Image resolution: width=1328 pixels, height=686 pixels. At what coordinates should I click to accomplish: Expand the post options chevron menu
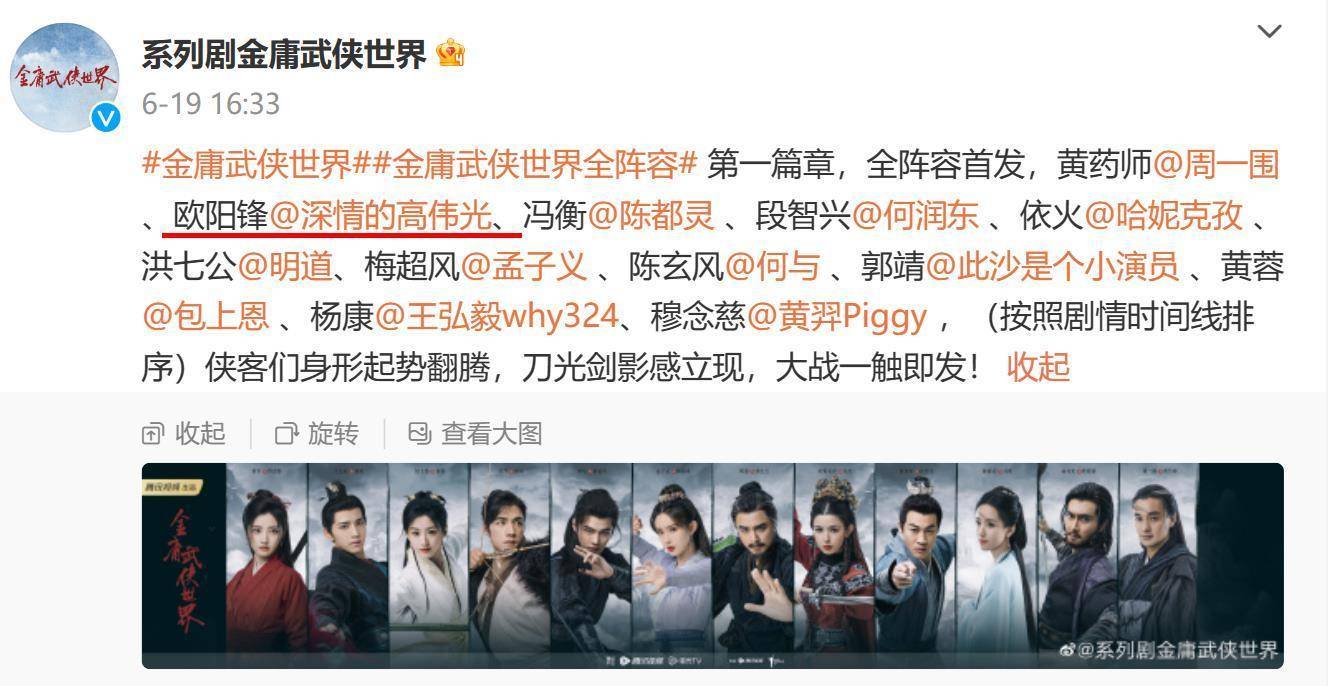[1269, 31]
